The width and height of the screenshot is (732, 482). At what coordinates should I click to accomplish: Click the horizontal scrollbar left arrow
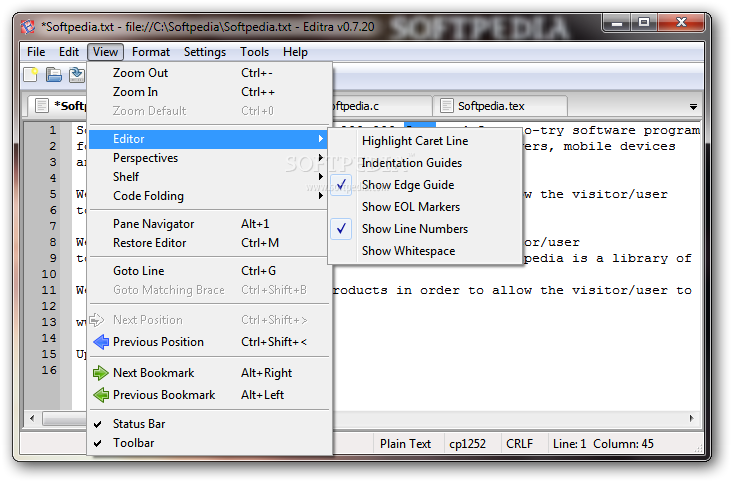tap(32, 418)
